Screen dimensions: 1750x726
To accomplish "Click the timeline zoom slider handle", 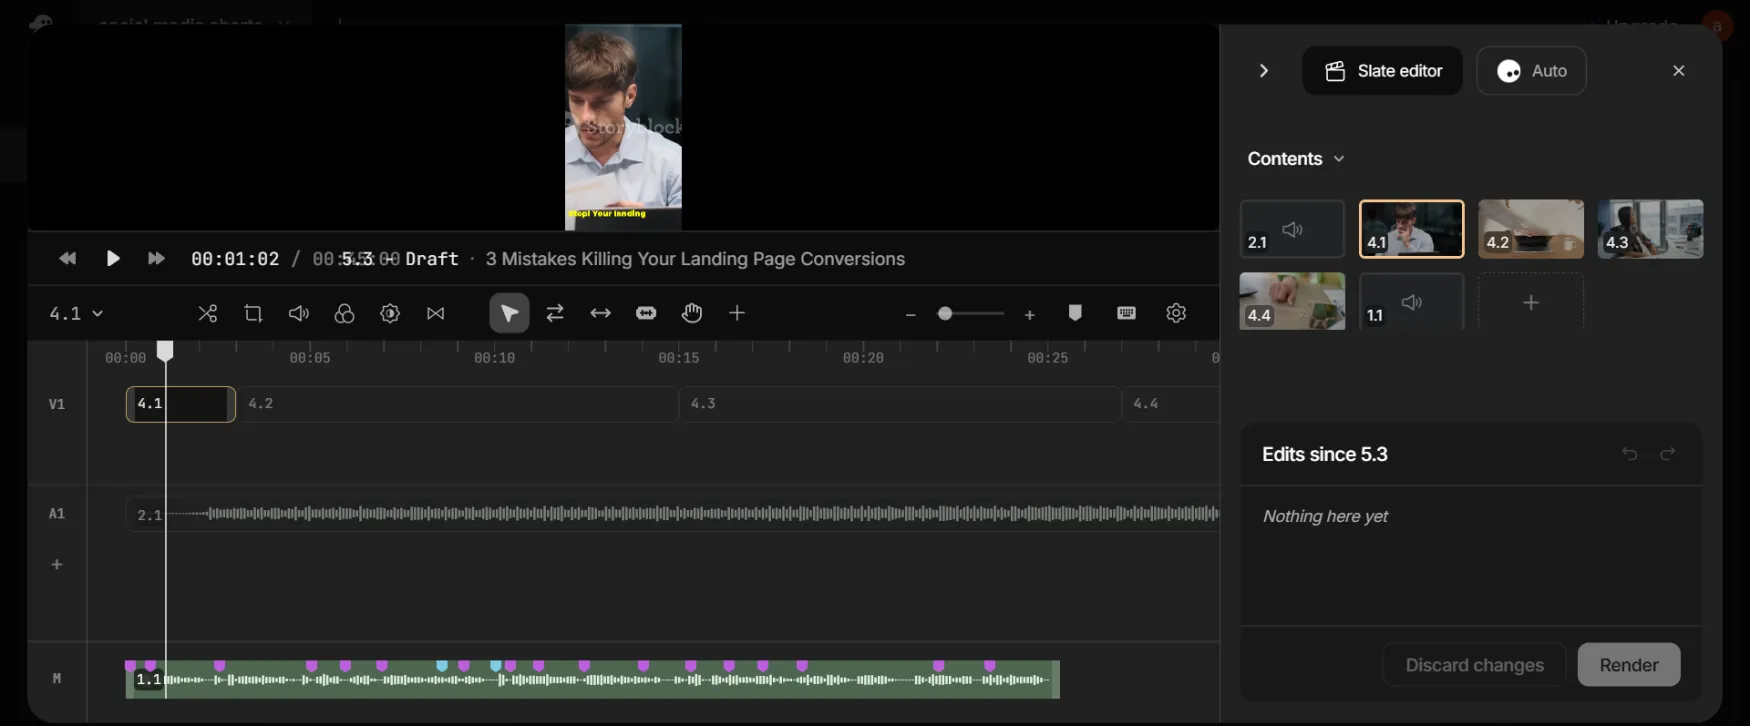I will point(944,314).
